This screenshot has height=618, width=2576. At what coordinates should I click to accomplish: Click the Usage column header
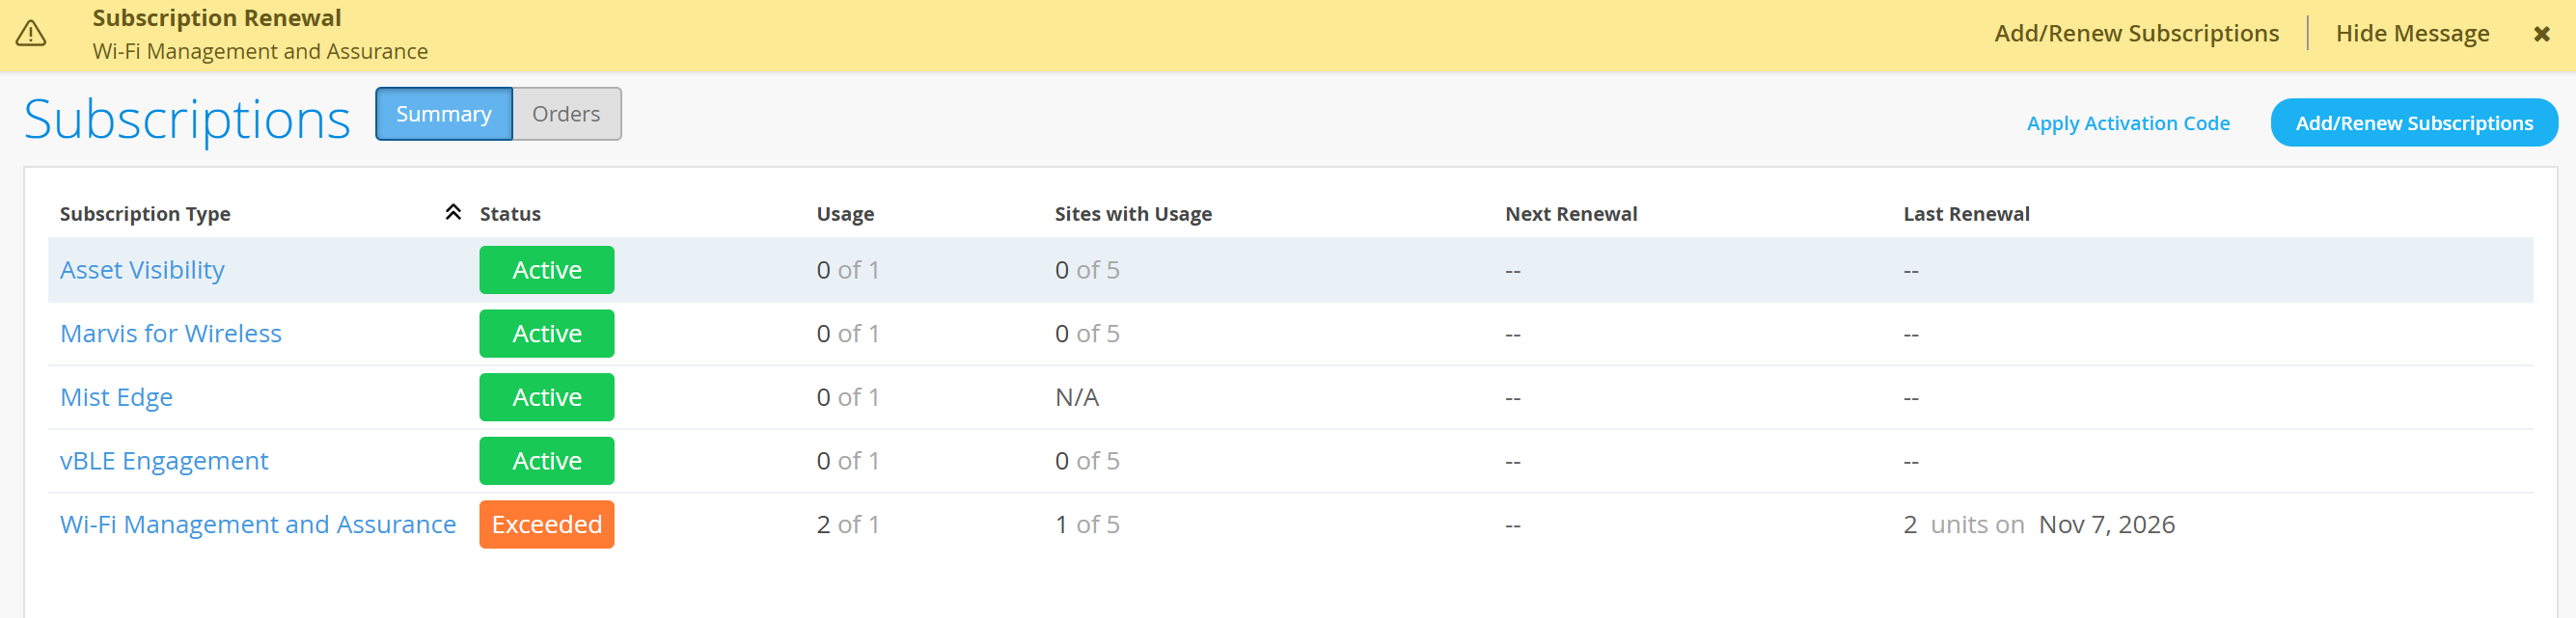[845, 213]
